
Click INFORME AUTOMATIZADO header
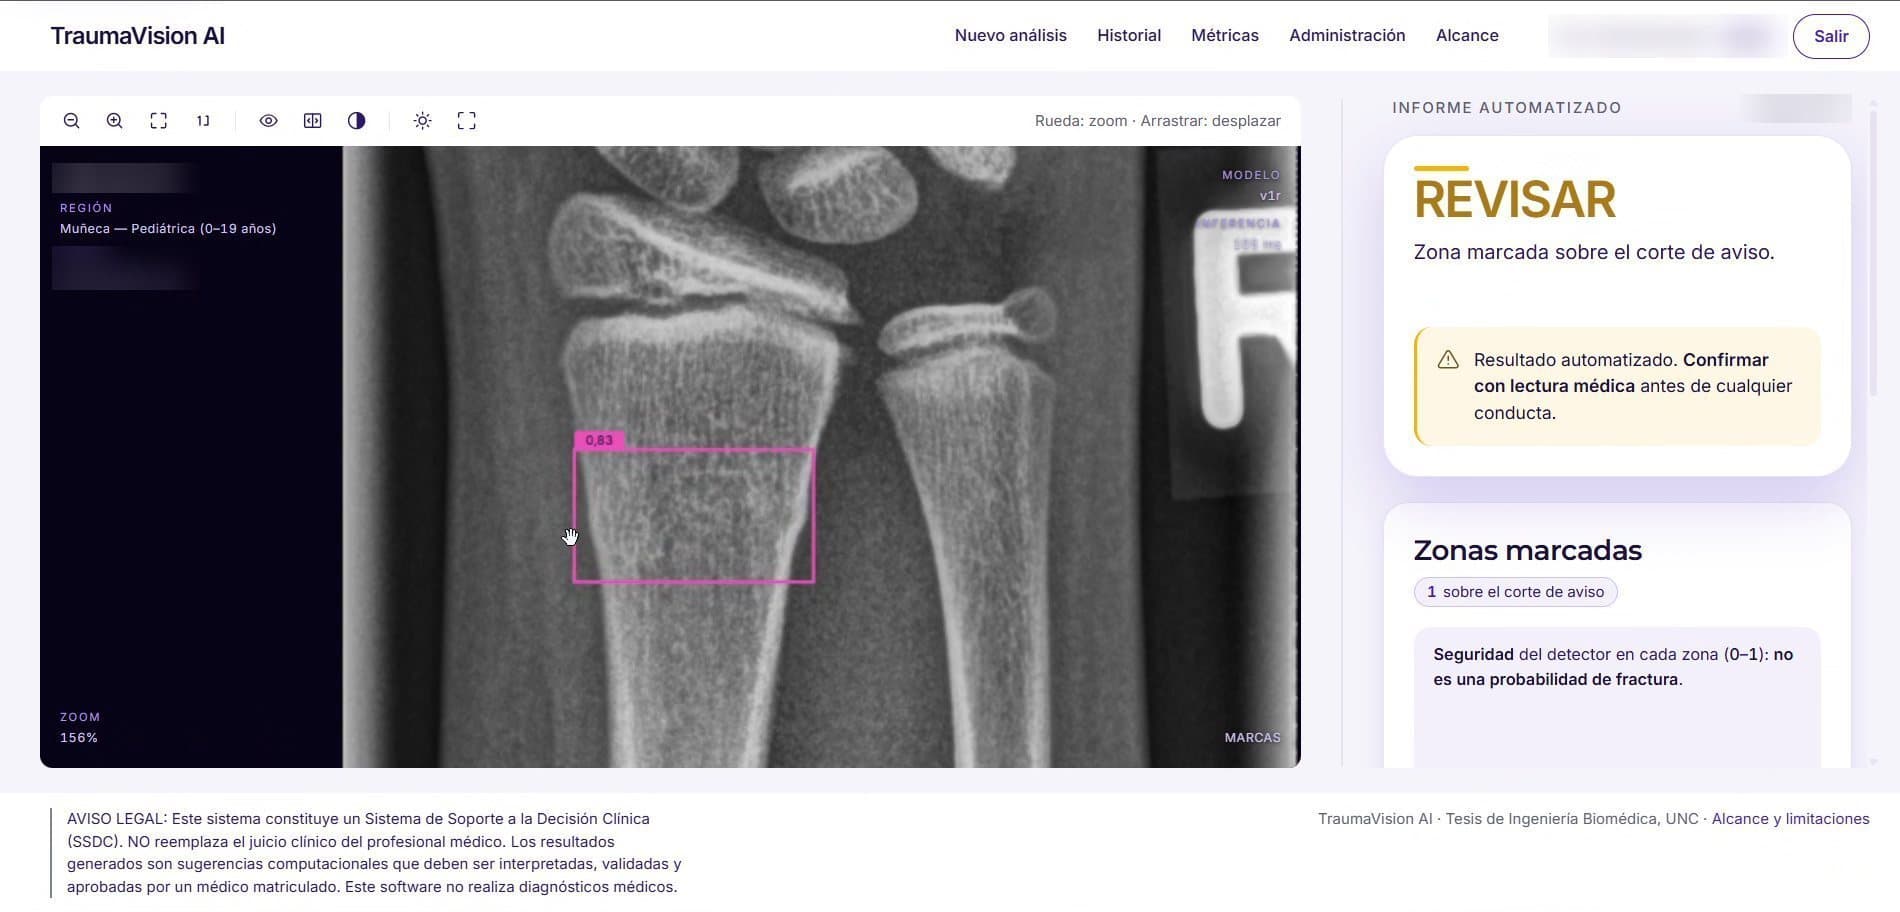click(x=1507, y=108)
